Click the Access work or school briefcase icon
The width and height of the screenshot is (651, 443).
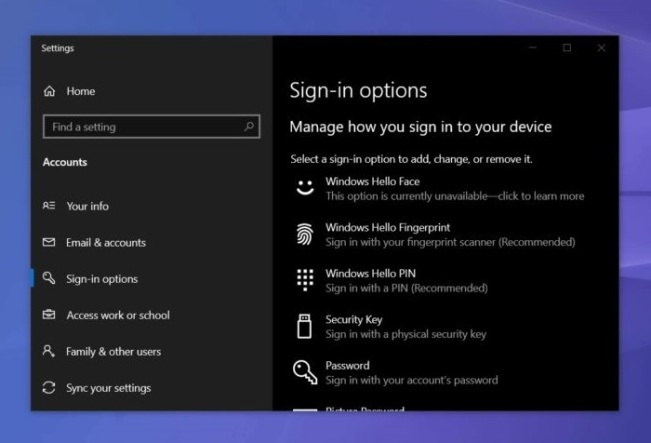click(x=49, y=315)
